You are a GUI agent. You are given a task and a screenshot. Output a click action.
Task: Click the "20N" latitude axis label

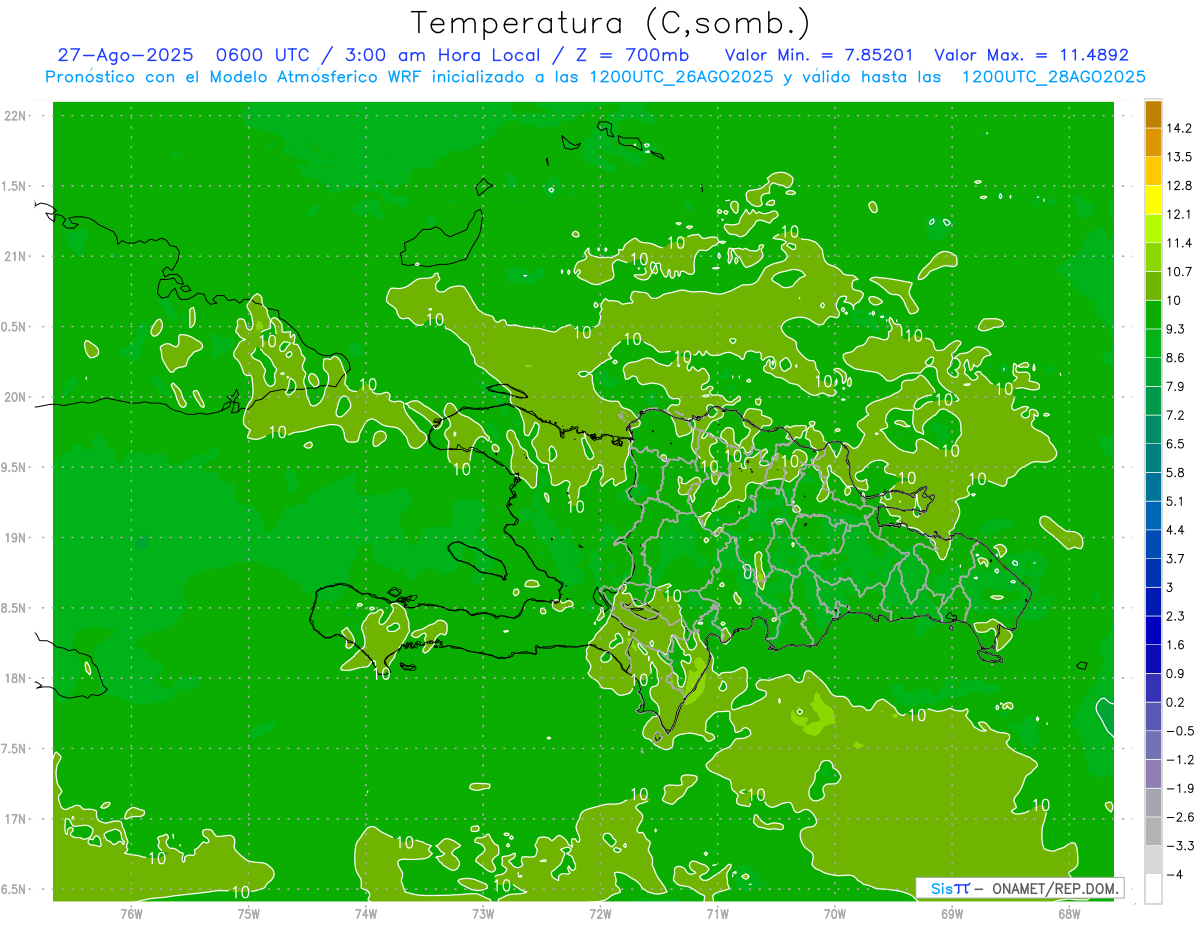pos(16,398)
